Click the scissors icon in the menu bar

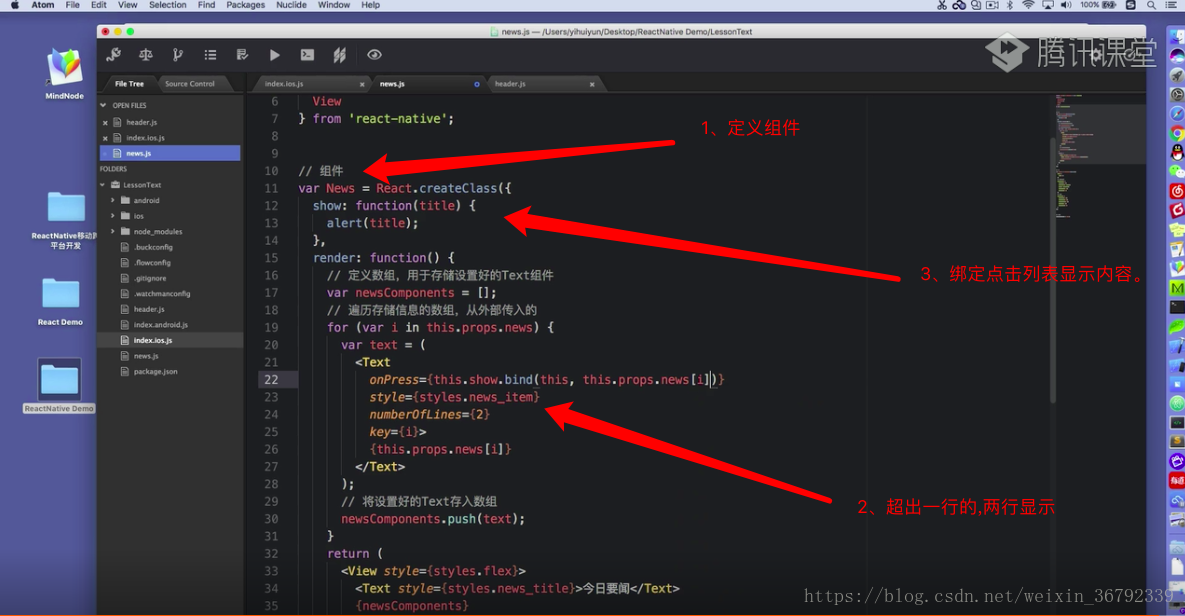942,5
